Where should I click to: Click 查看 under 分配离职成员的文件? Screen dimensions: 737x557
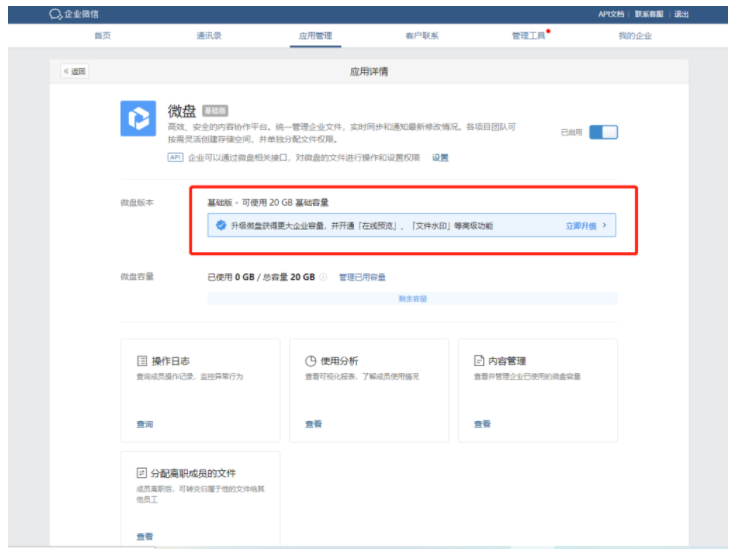point(145,536)
